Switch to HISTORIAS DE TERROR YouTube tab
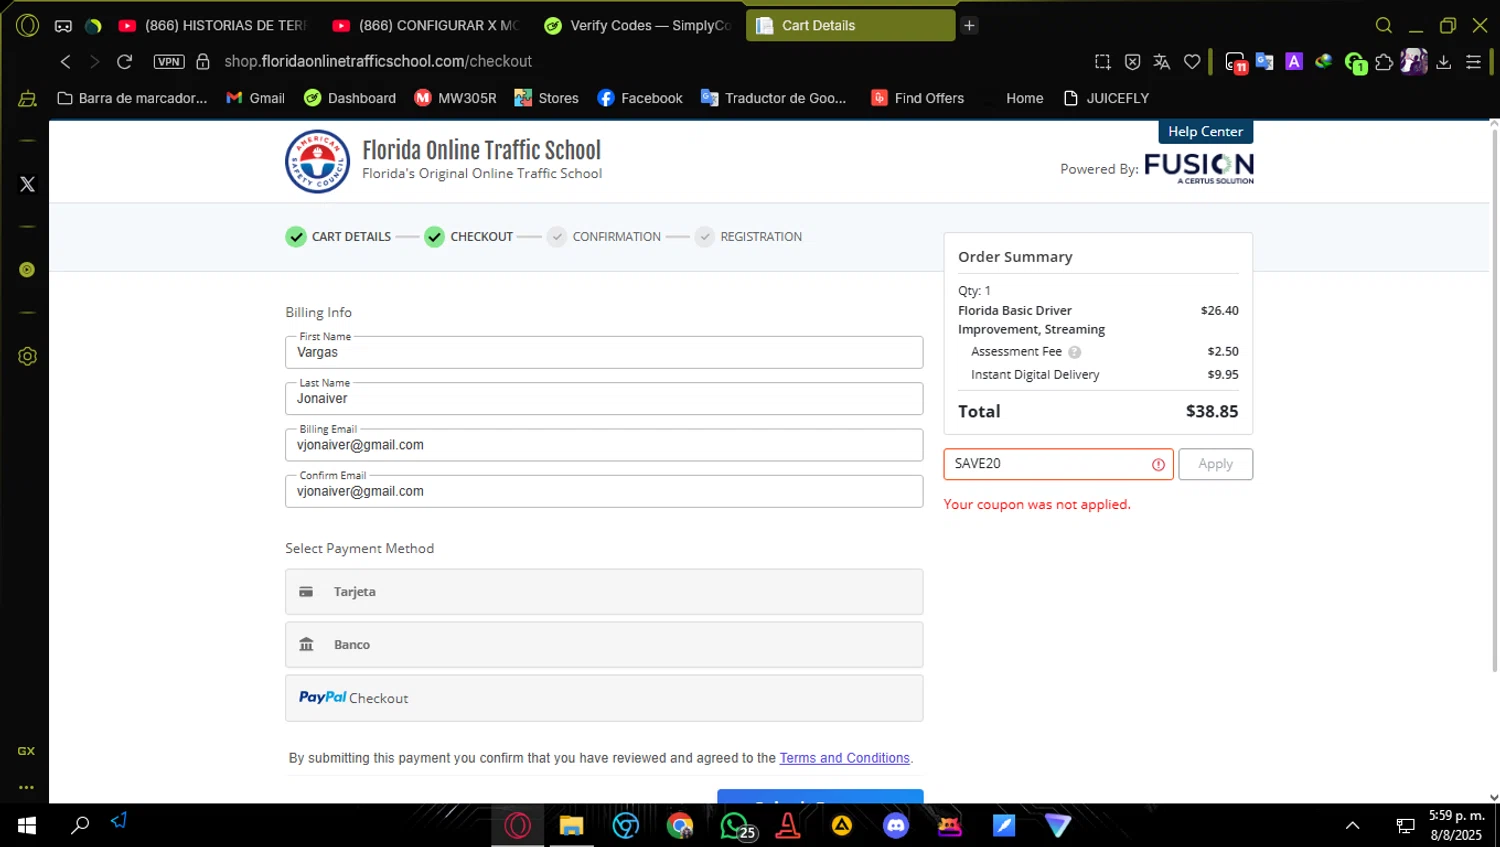 pyautogui.click(x=214, y=26)
